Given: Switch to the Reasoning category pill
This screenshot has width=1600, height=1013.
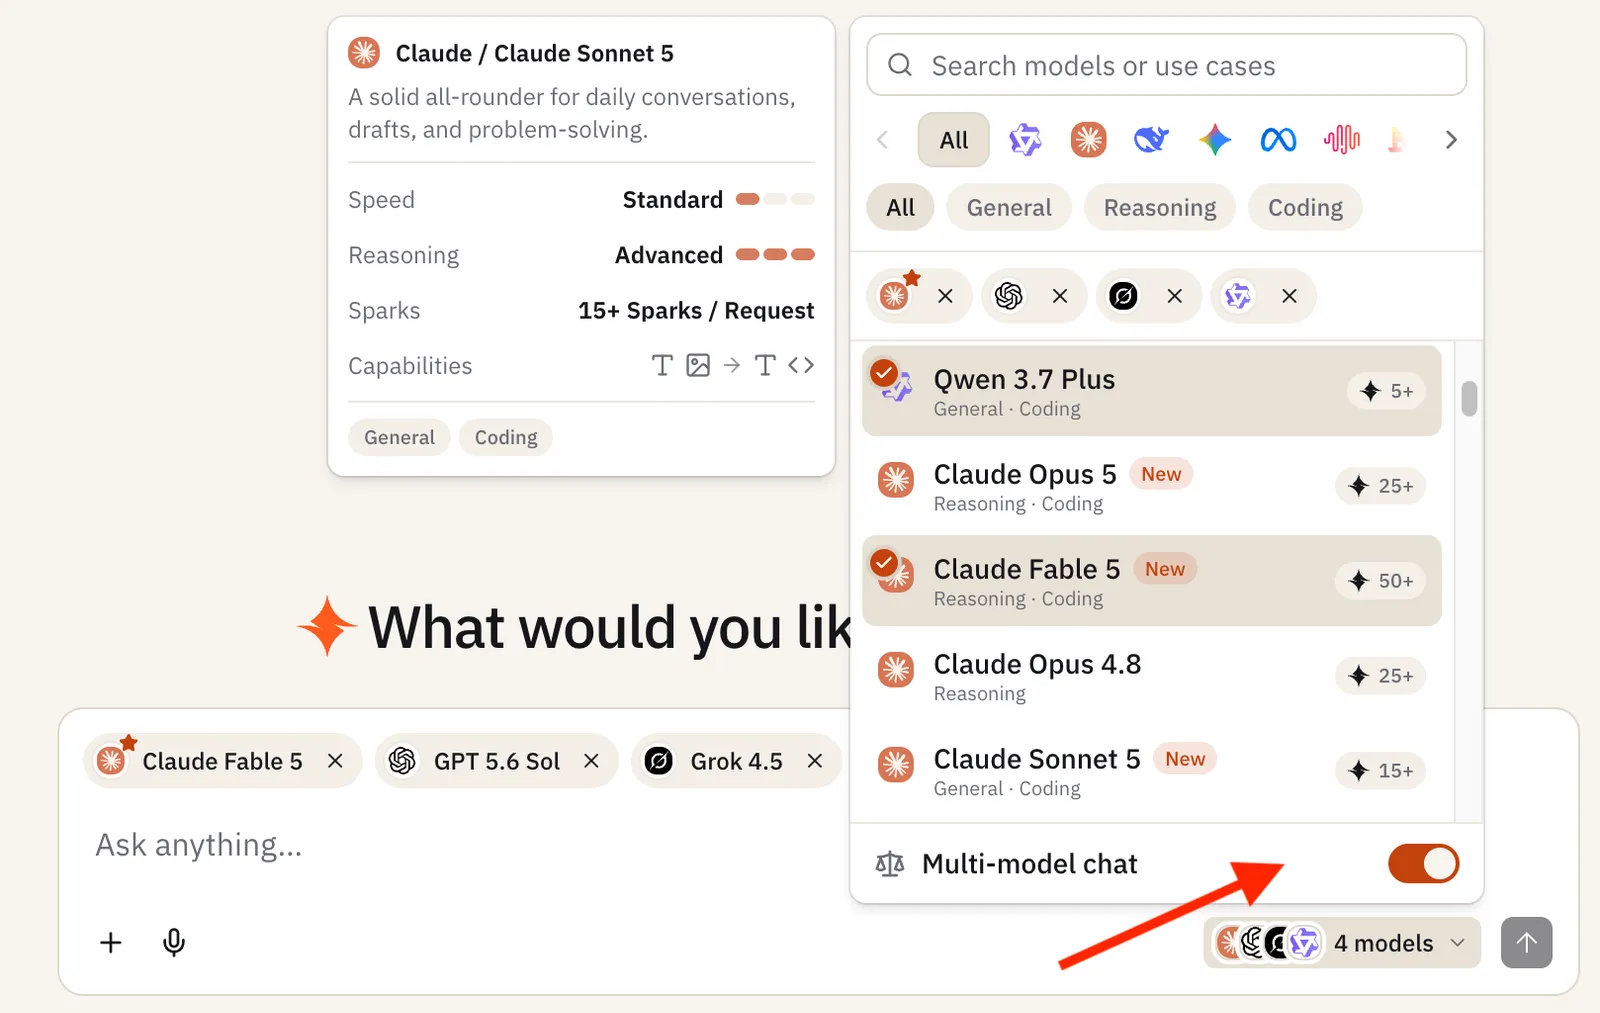Looking at the screenshot, I should (1160, 207).
